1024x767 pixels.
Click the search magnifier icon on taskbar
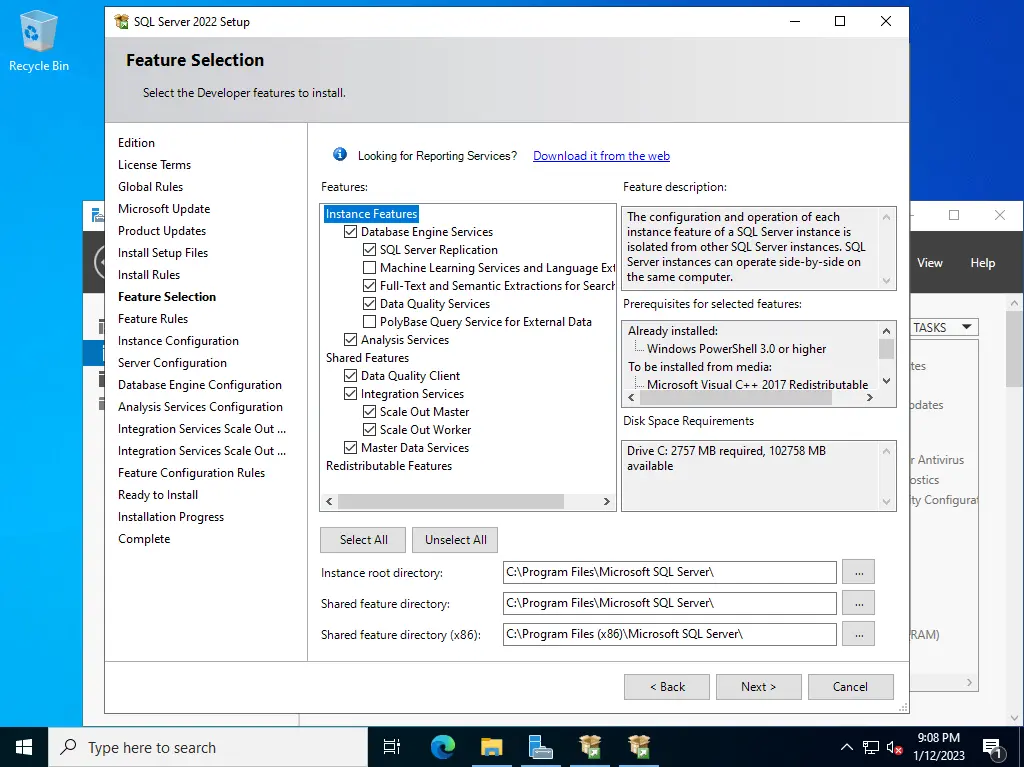68,747
